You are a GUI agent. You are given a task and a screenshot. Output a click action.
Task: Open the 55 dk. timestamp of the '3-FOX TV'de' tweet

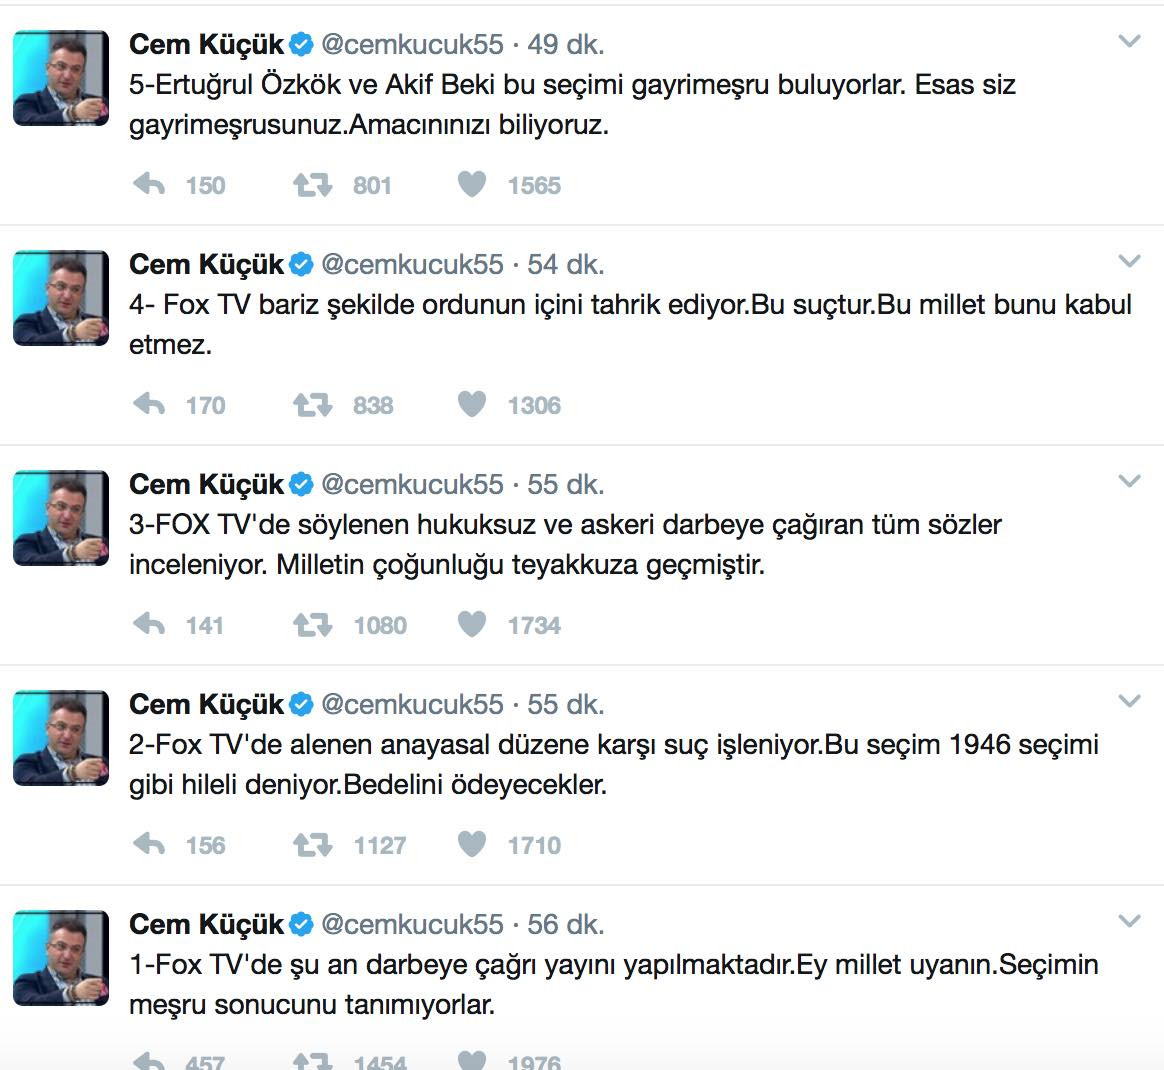(x=566, y=484)
